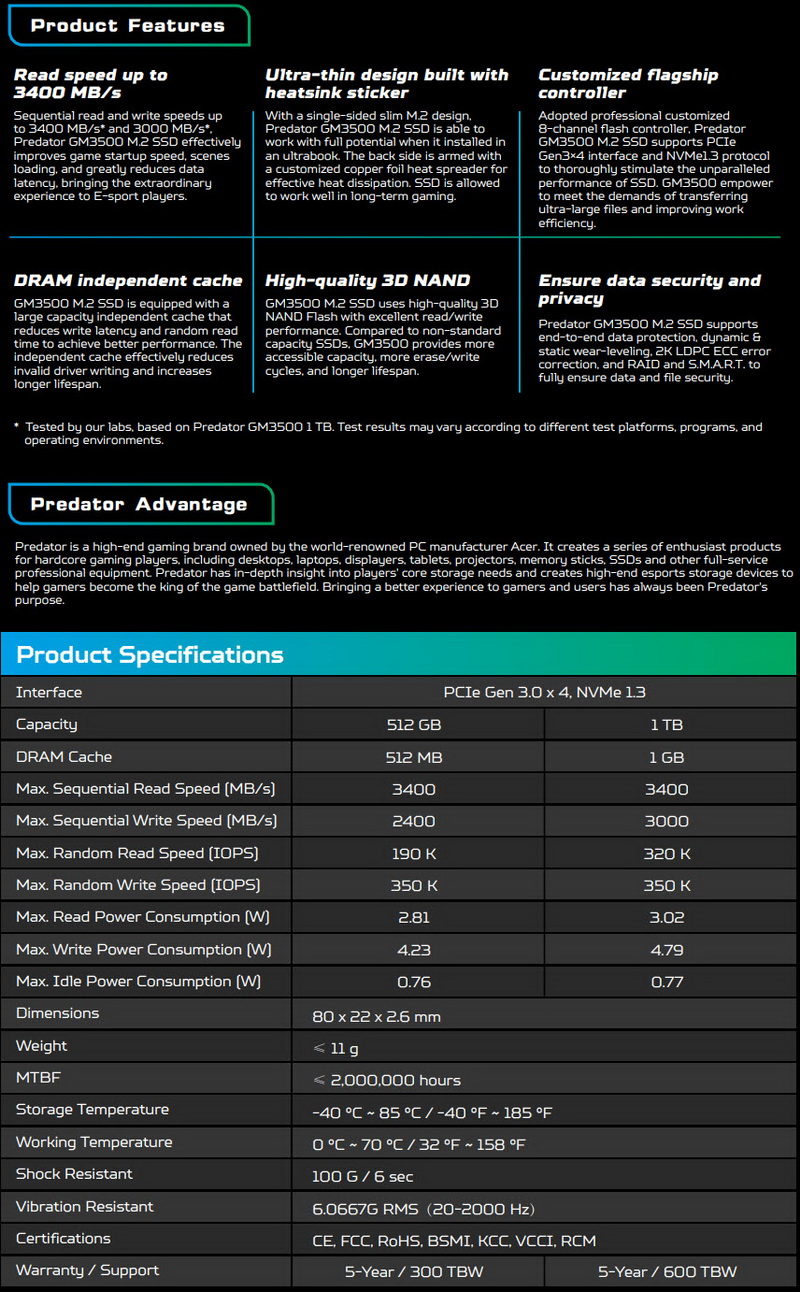This screenshot has height=1292, width=800.
Task: Click the 11 g weight value
Action: (x=335, y=1049)
